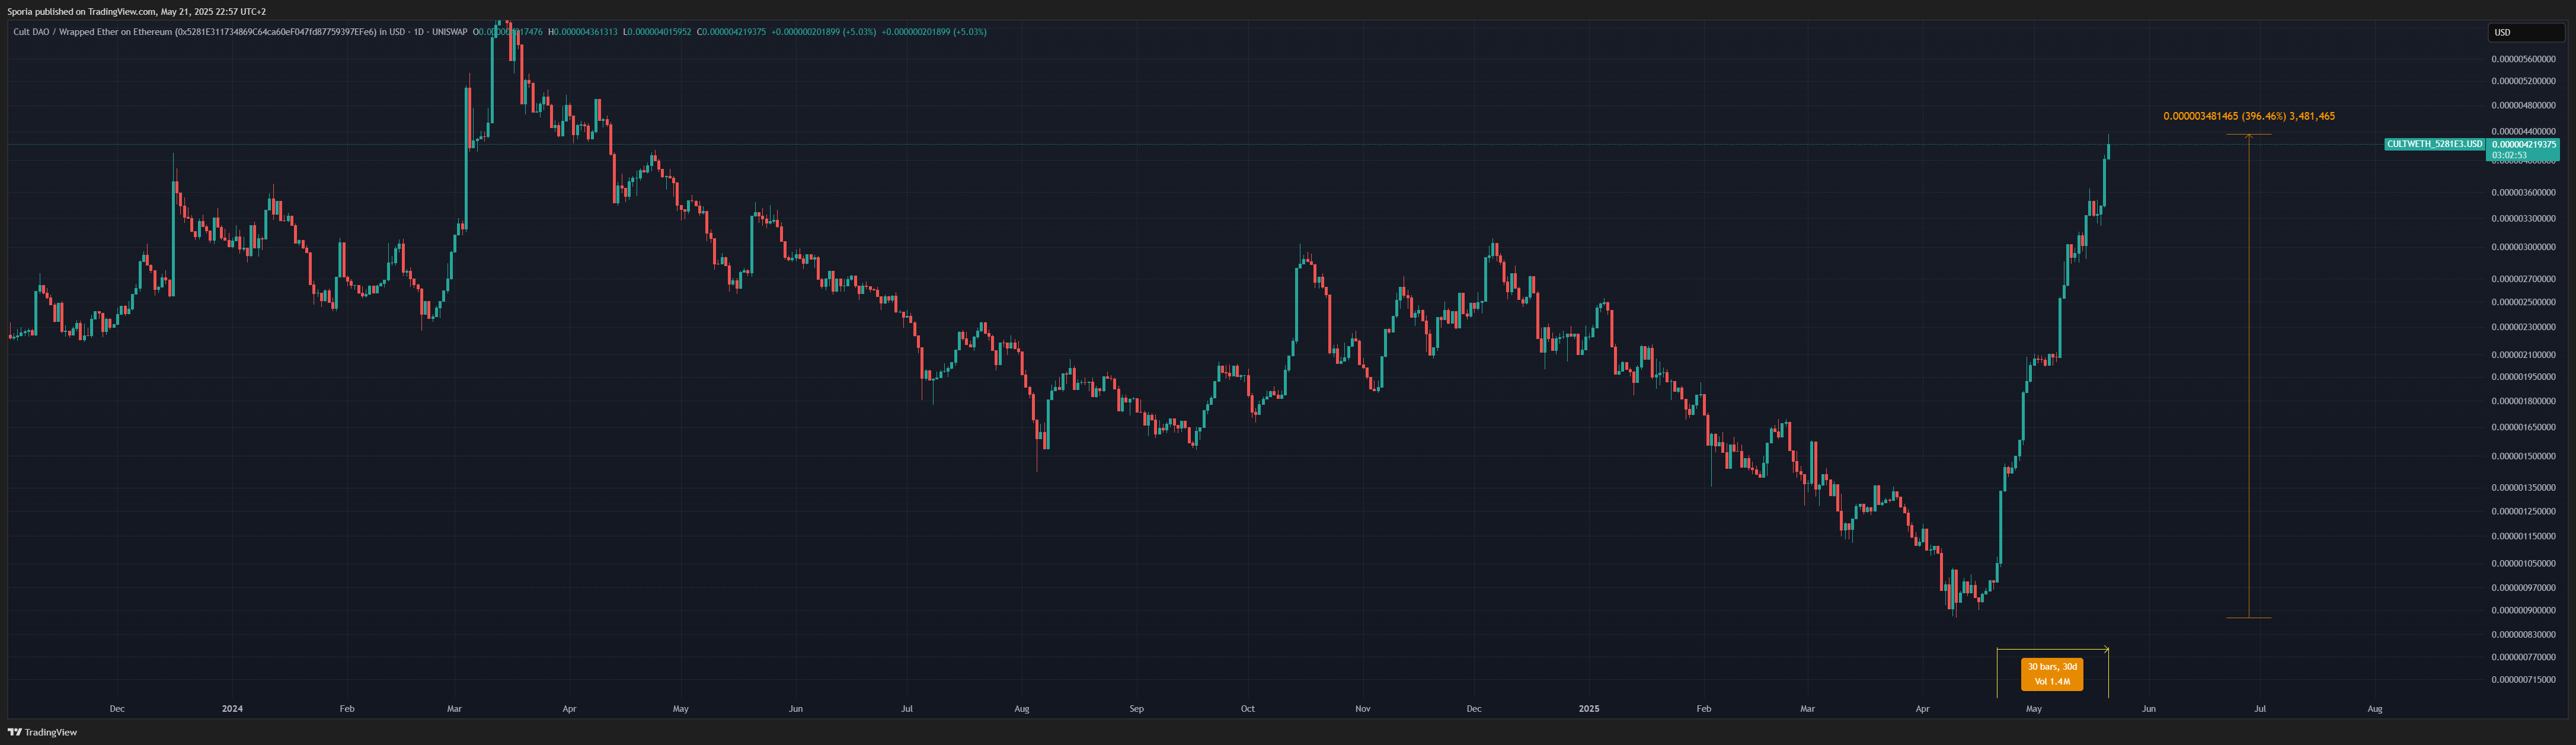2576x745 pixels.
Task: Click the Dec label beside 2024 on time axis
Action: [x=117, y=709]
